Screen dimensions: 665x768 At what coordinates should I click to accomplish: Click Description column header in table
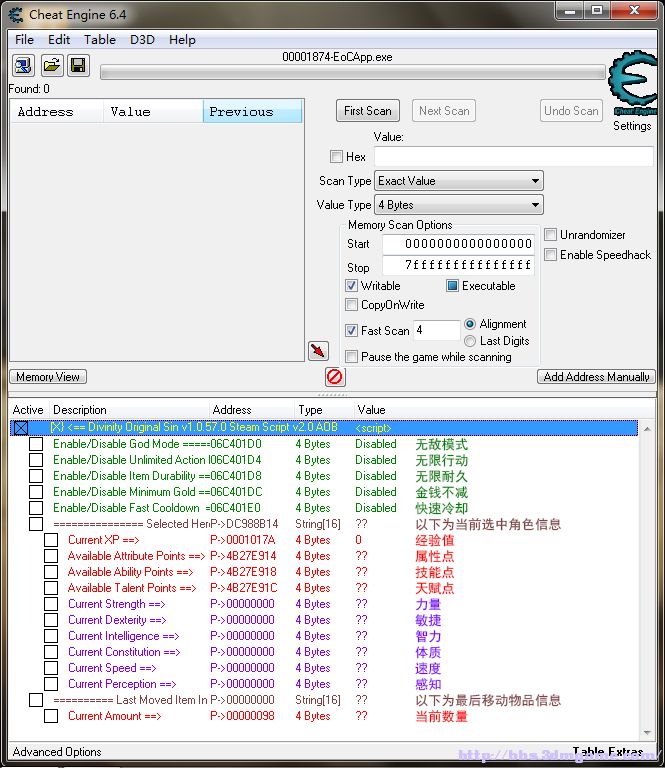tap(129, 409)
